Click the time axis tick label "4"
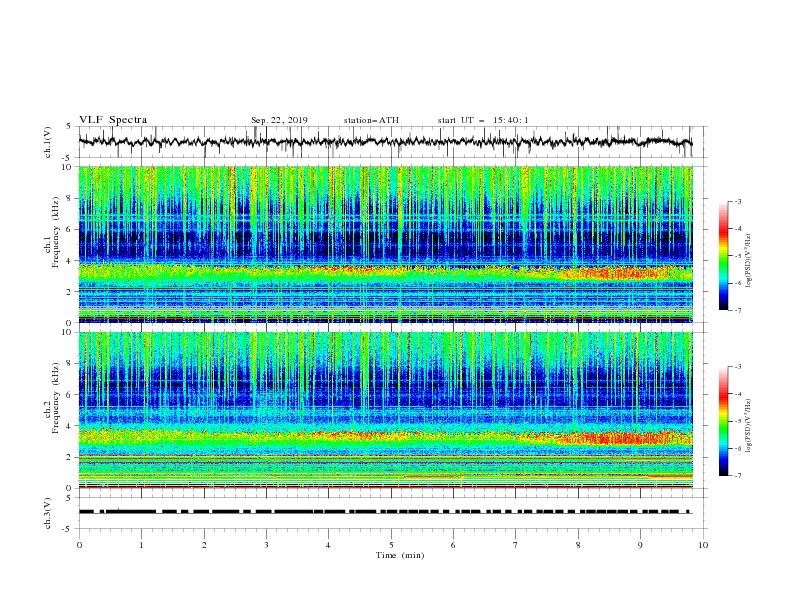The height and width of the screenshot is (612, 792). (x=328, y=545)
